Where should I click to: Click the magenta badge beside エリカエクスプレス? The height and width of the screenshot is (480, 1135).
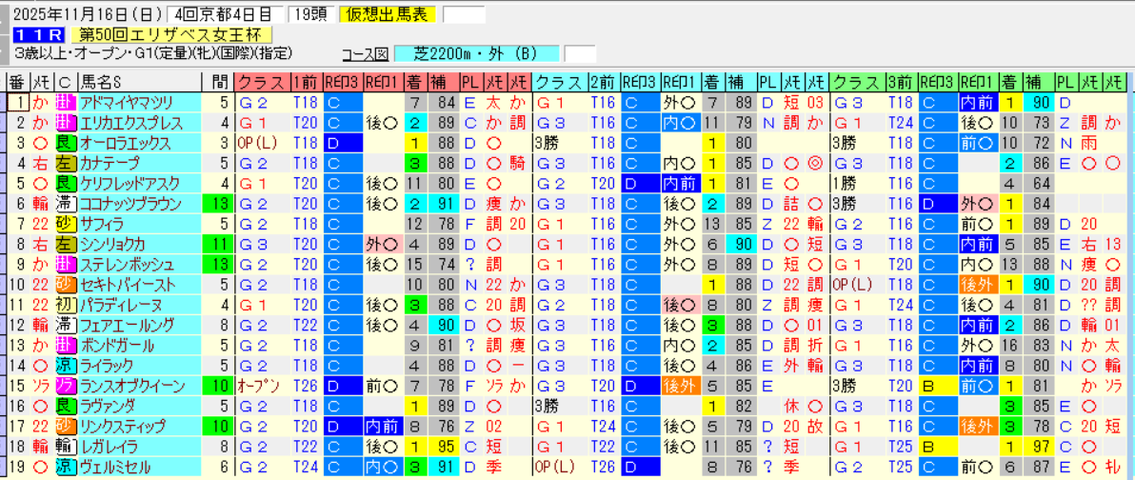click(65, 122)
